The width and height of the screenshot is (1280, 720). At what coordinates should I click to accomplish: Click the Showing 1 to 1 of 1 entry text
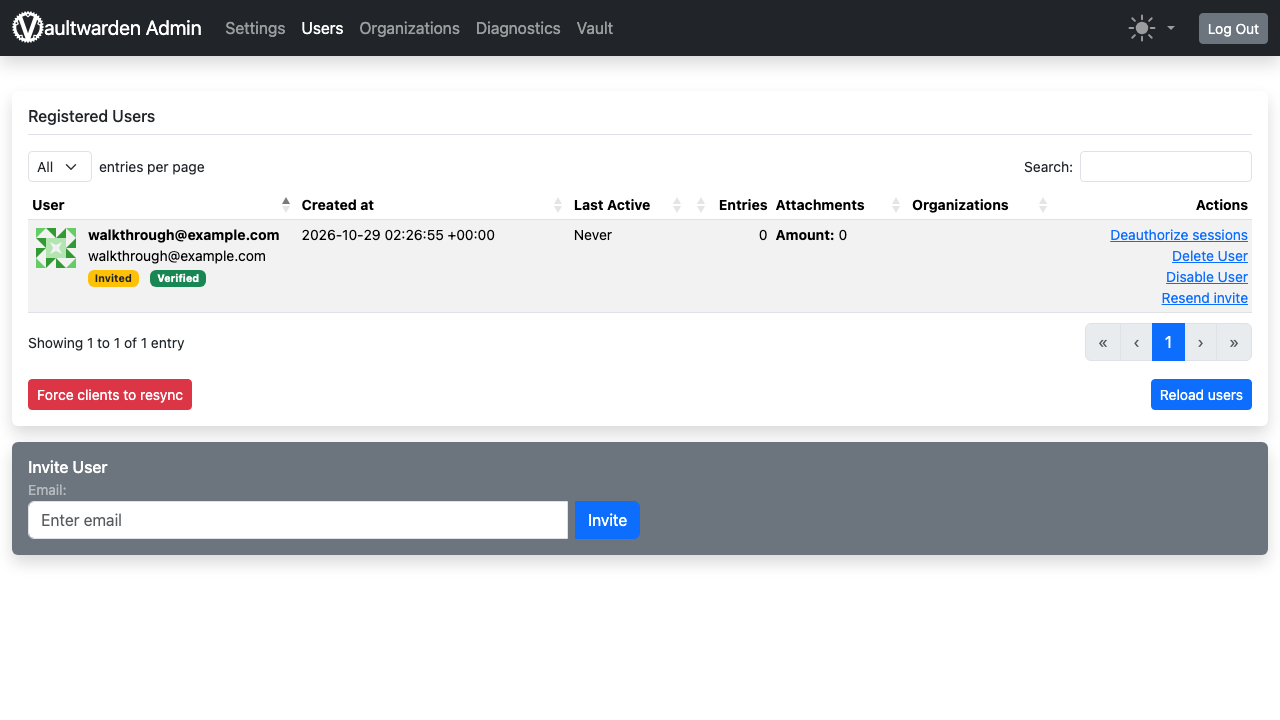pos(106,343)
